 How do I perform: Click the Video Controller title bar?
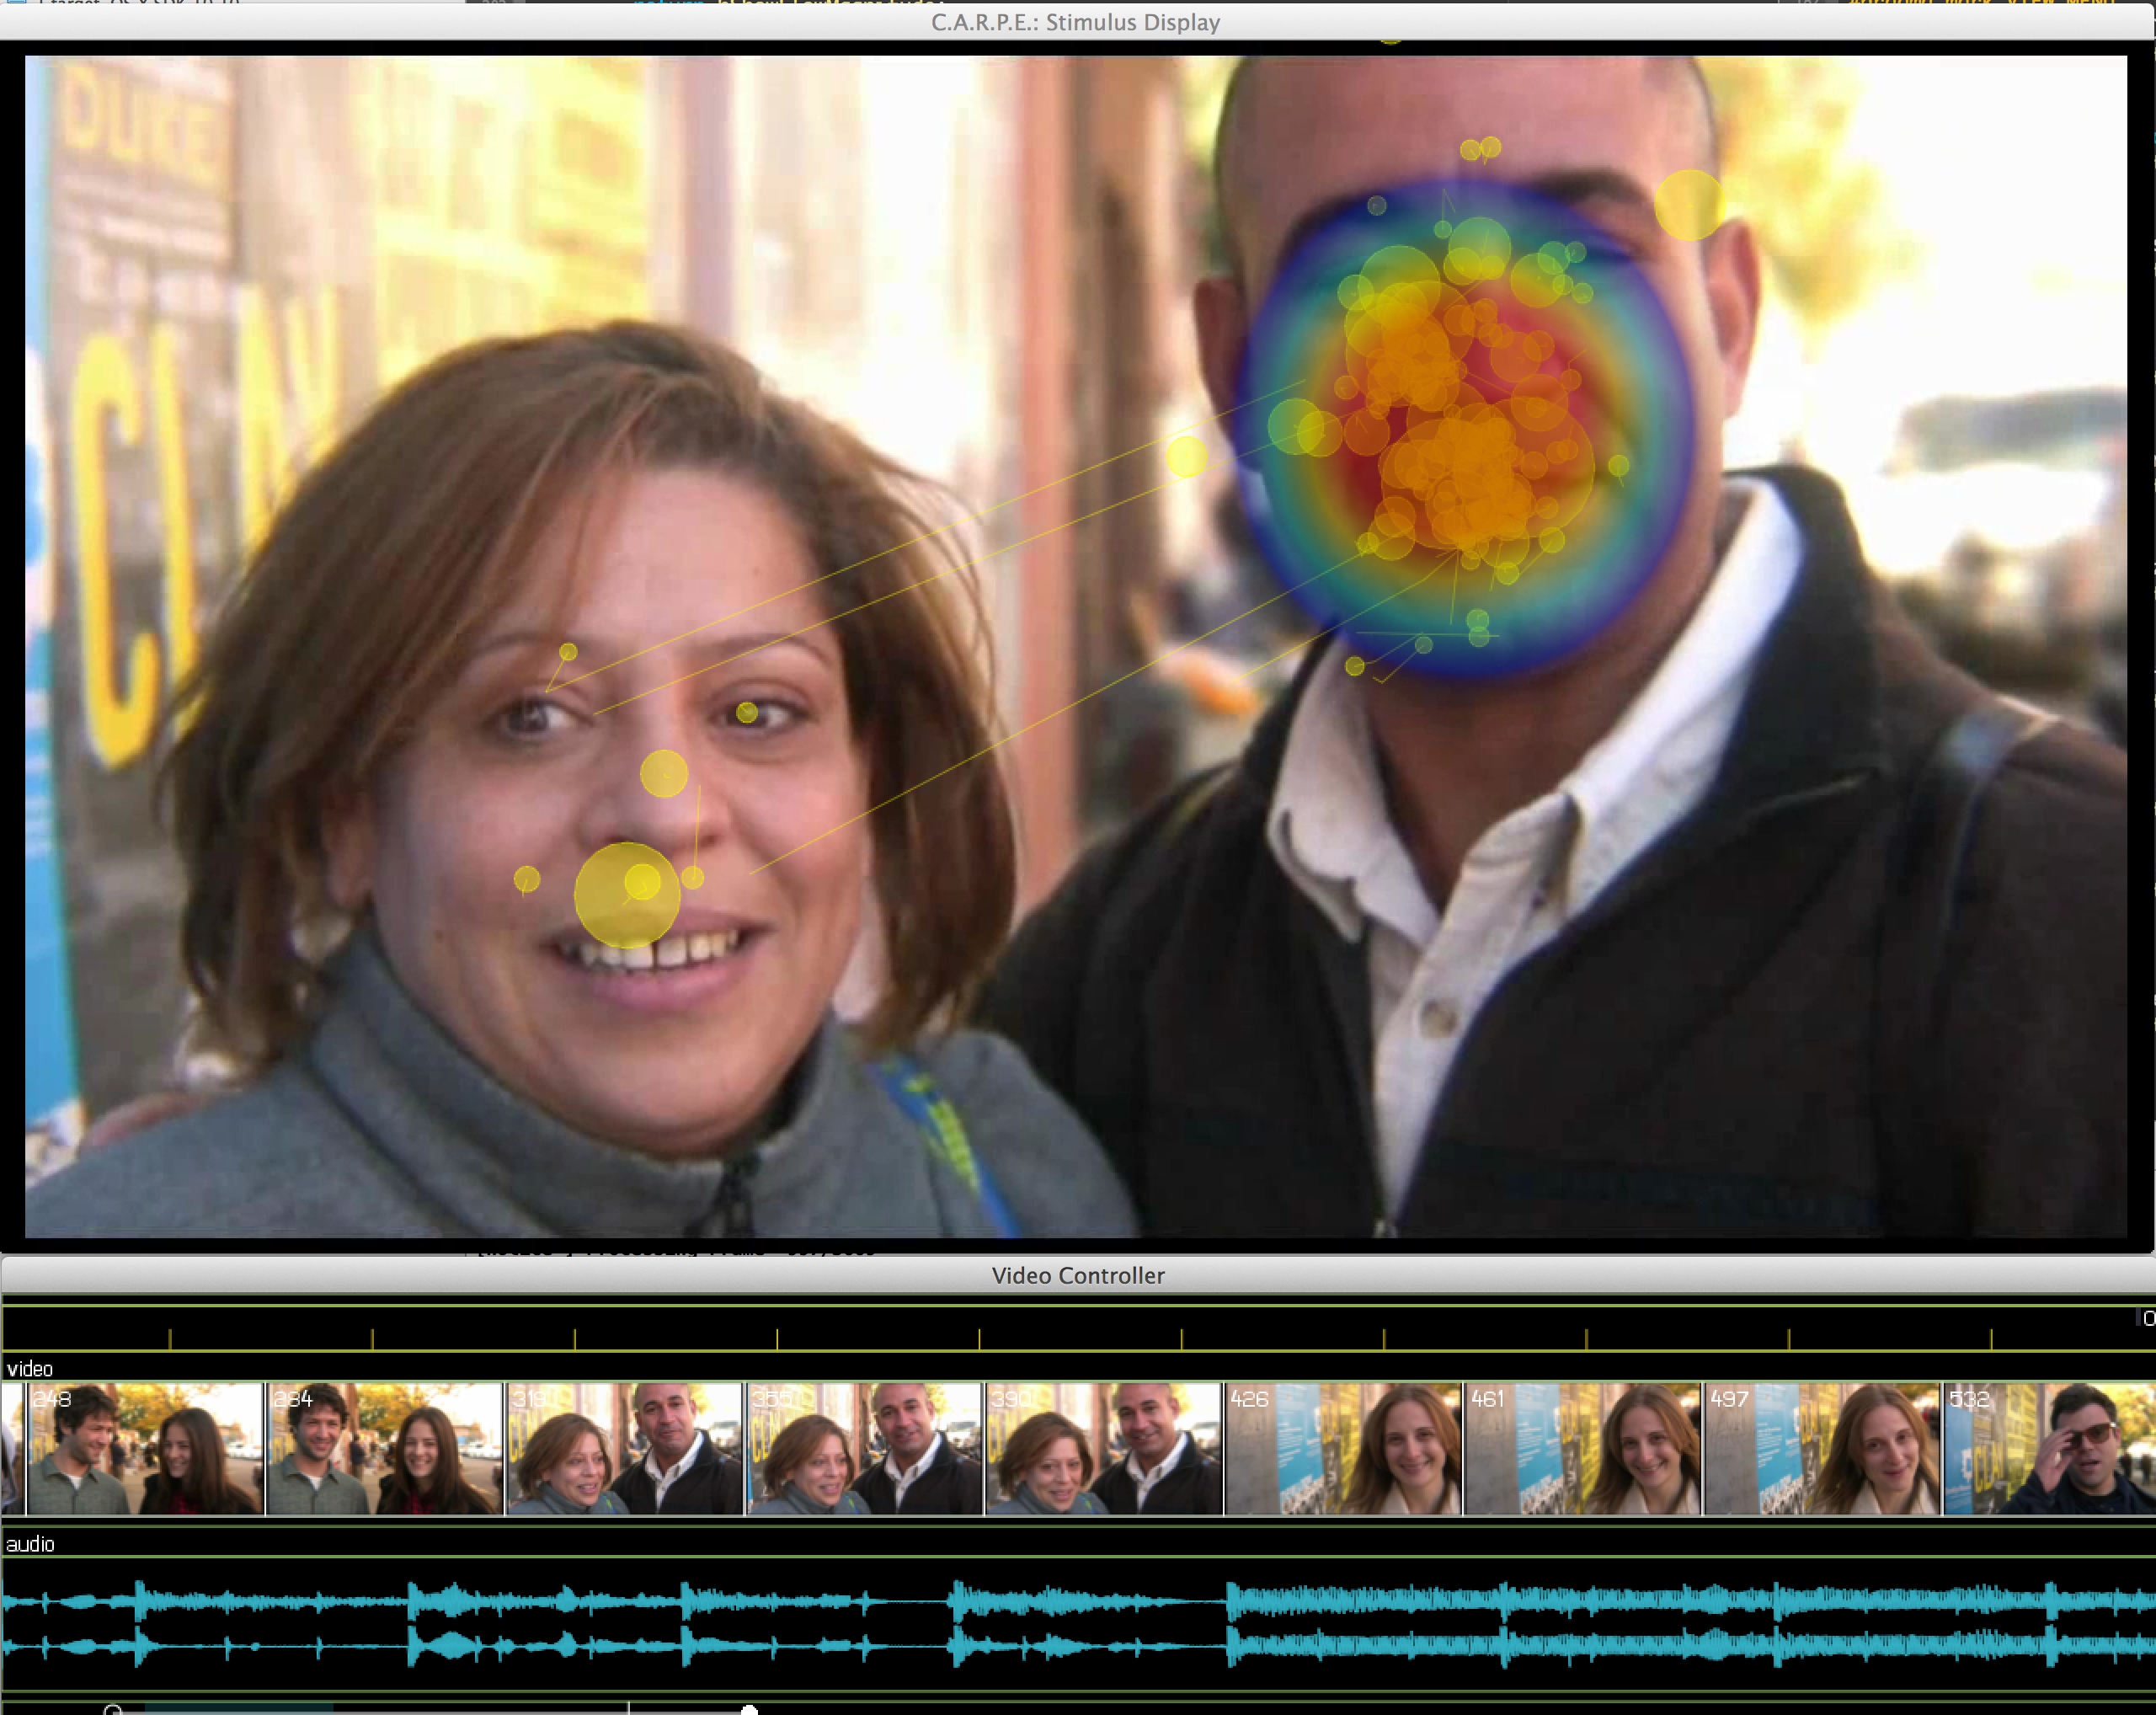pos(1078,1275)
